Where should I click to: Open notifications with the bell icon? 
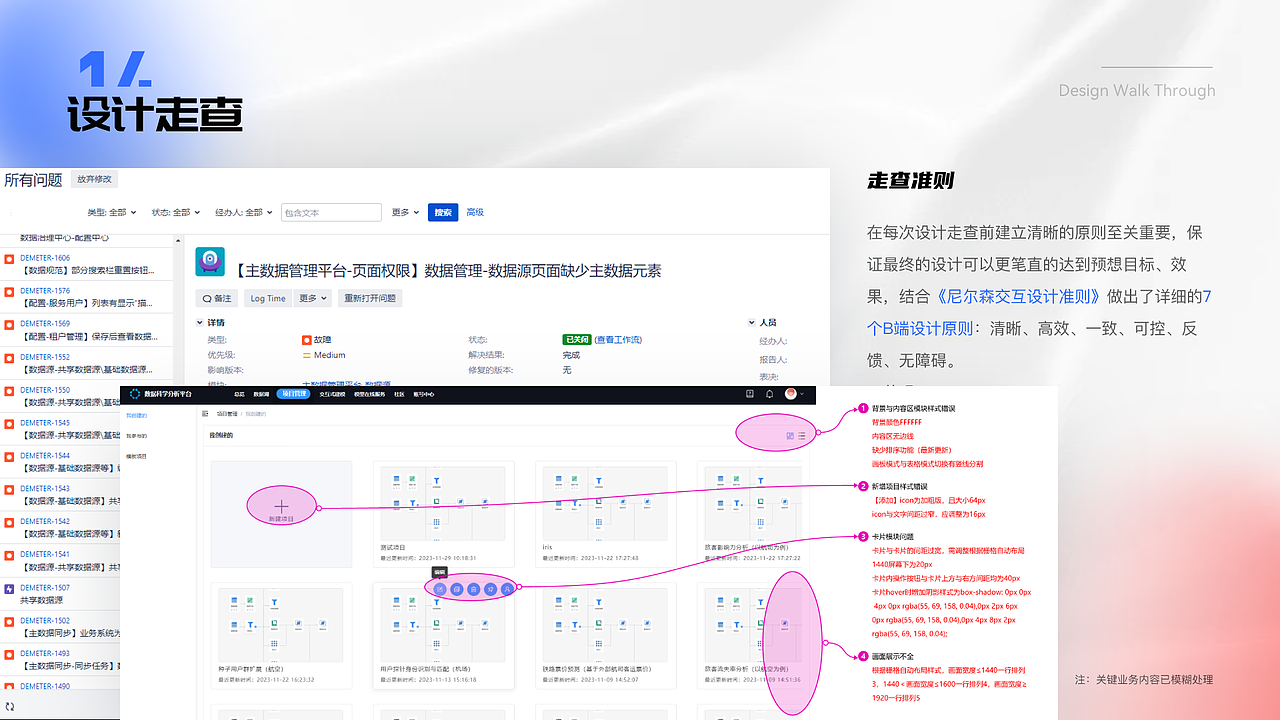tap(769, 393)
